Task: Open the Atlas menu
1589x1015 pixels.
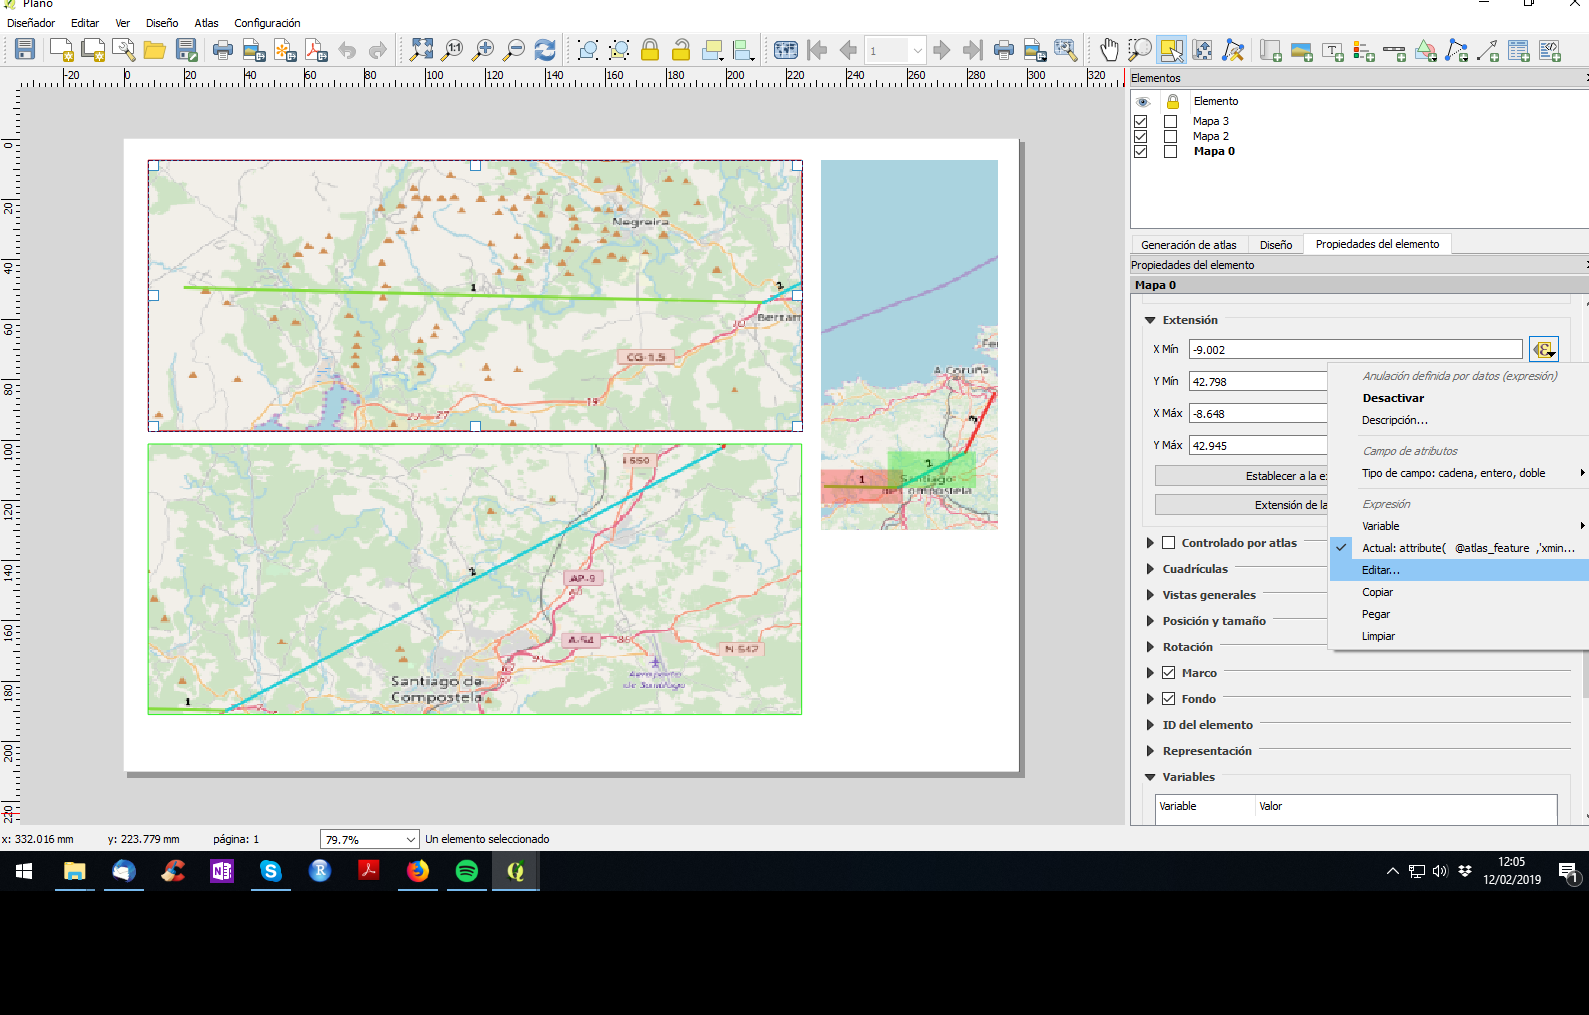Action: click(206, 23)
